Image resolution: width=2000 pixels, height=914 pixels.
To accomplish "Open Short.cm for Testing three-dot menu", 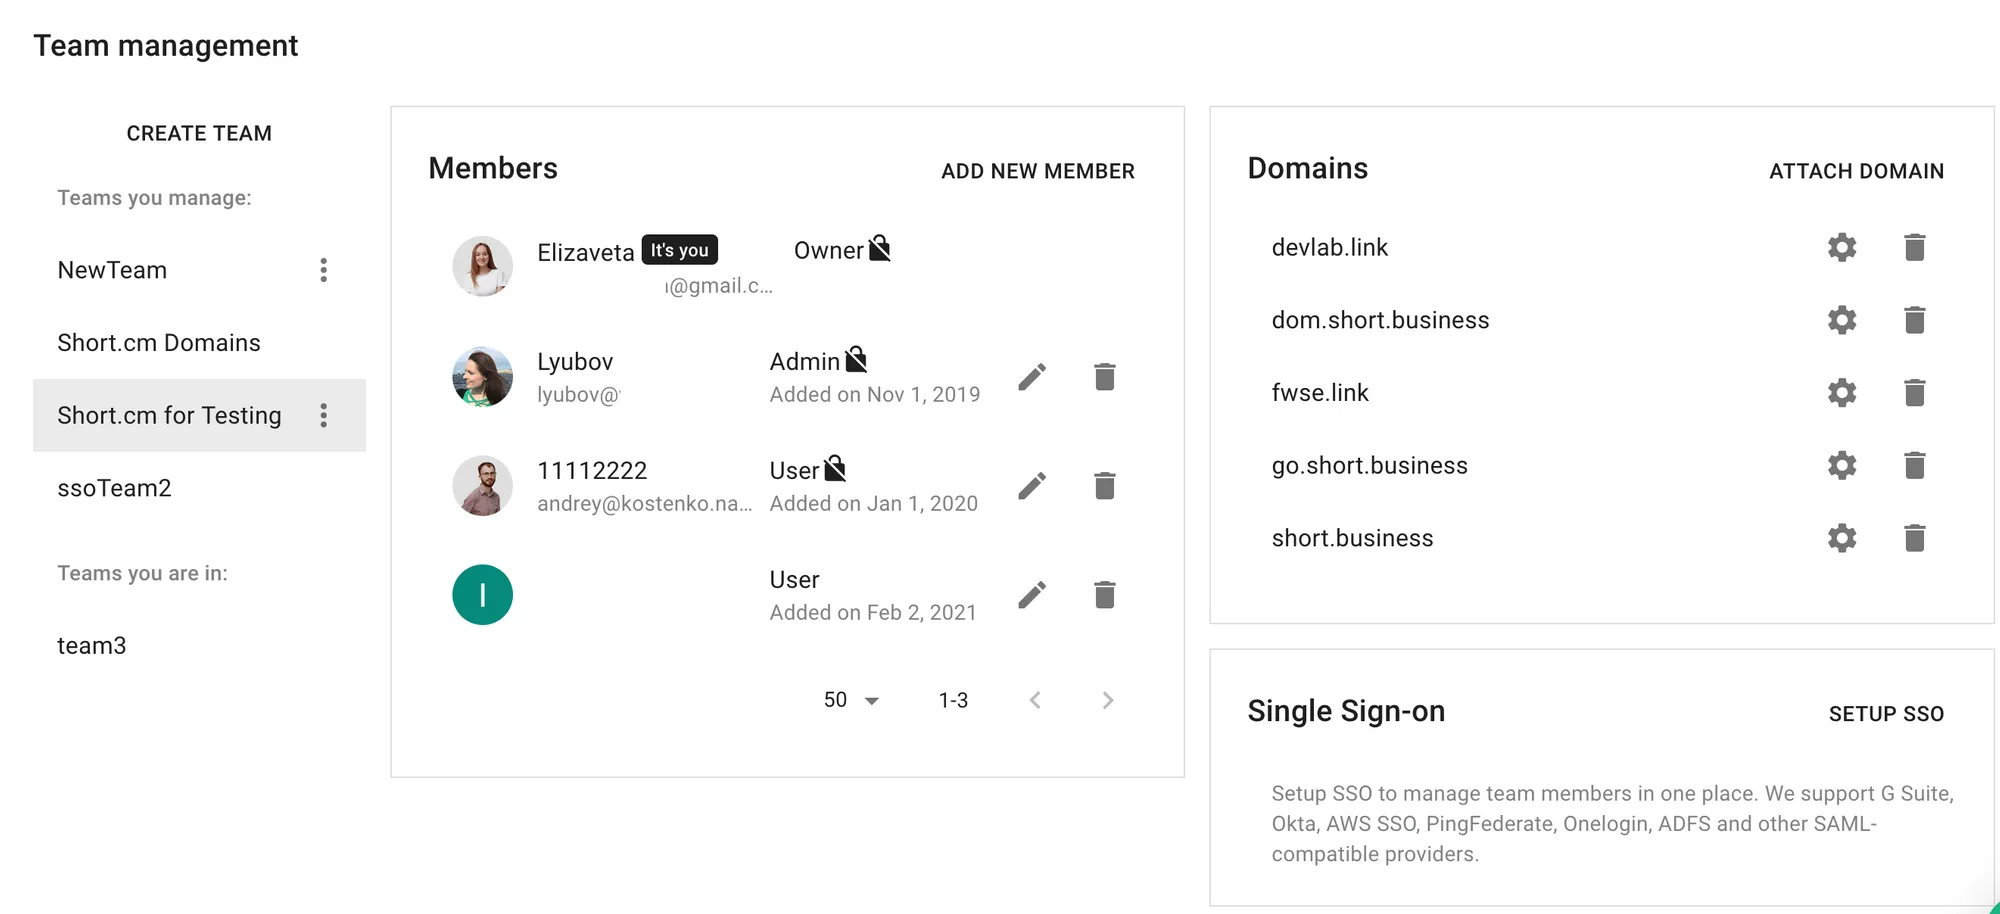I will click(x=323, y=415).
